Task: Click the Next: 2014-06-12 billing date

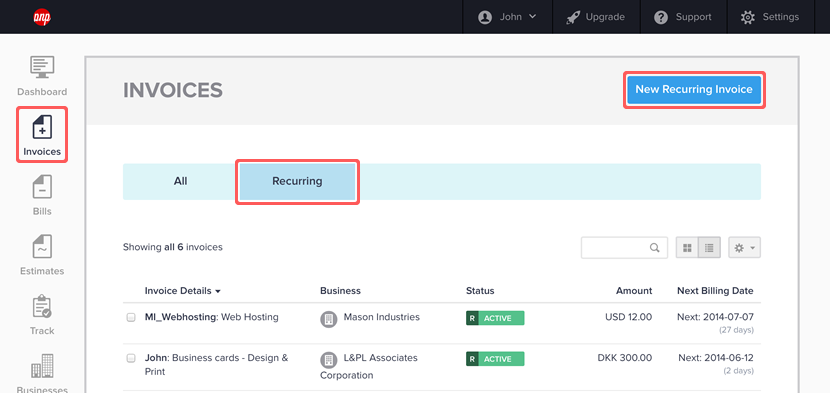Action: [x=716, y=358]
